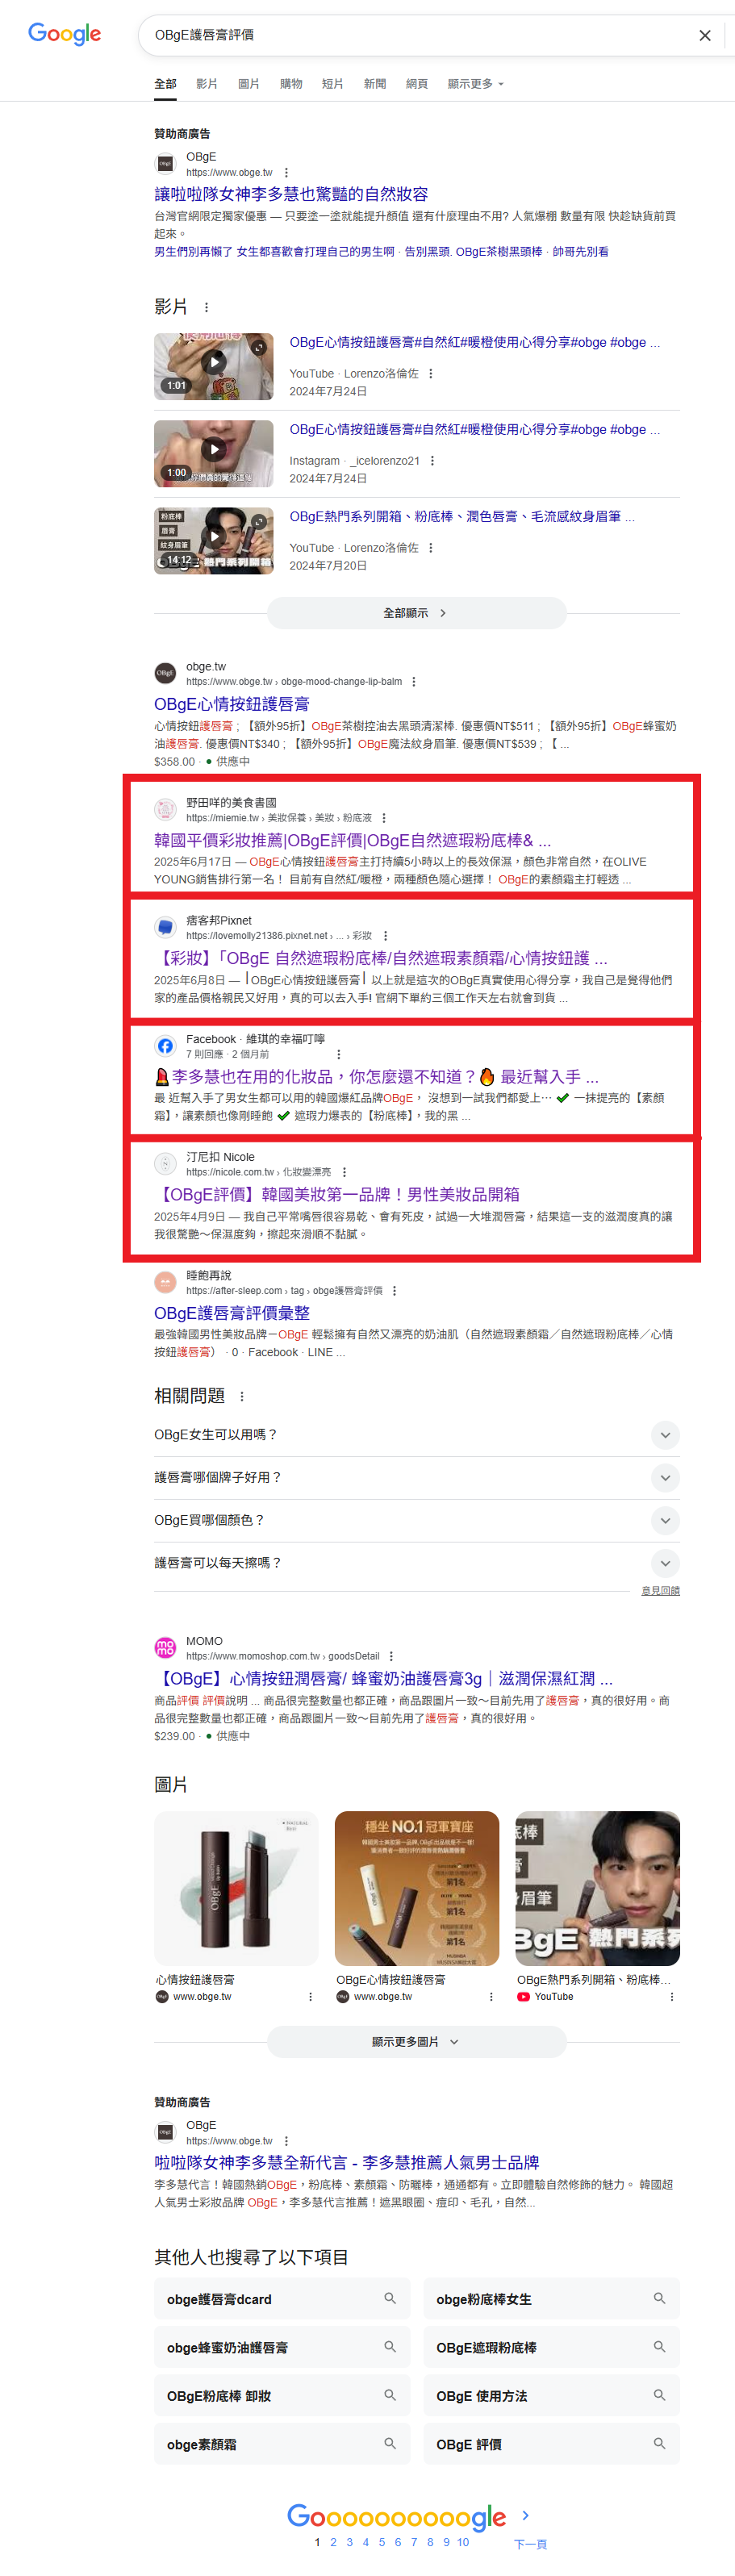Switch to the 購物 tab
Viewport: 735px width, 2576px height.
coord(291,84)
